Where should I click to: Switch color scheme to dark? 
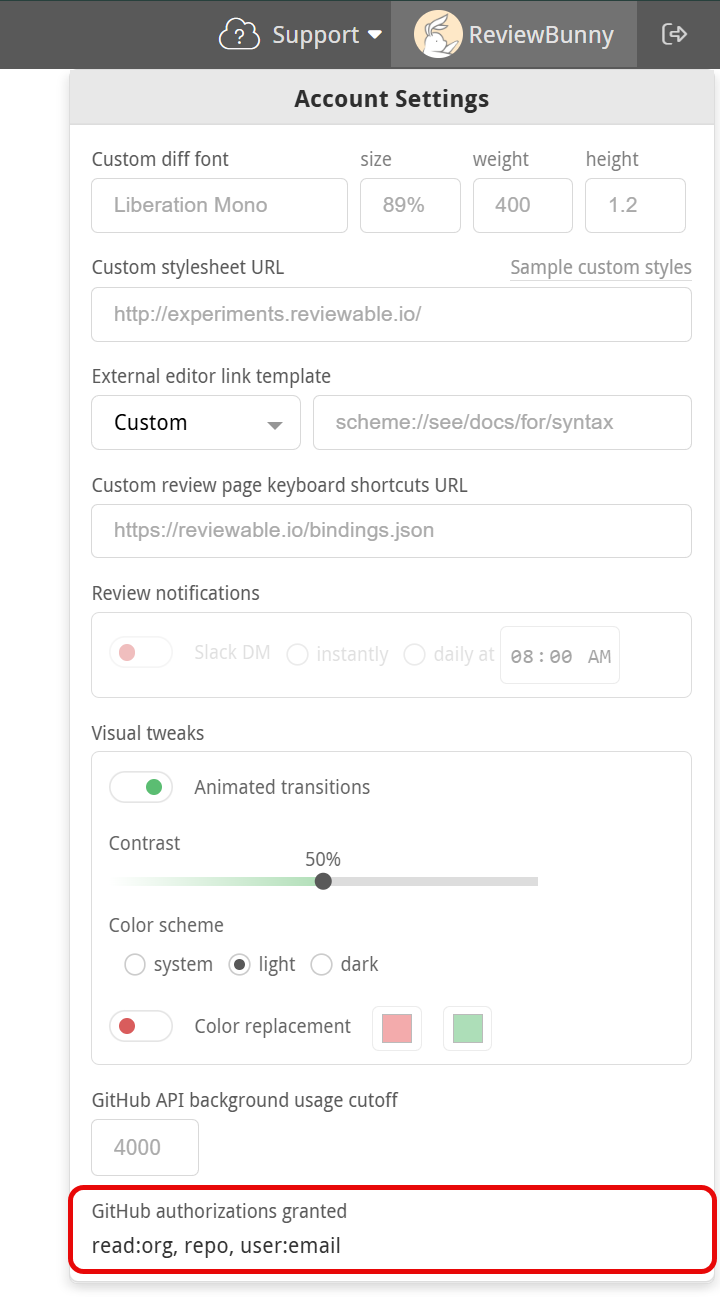[321, 964]
